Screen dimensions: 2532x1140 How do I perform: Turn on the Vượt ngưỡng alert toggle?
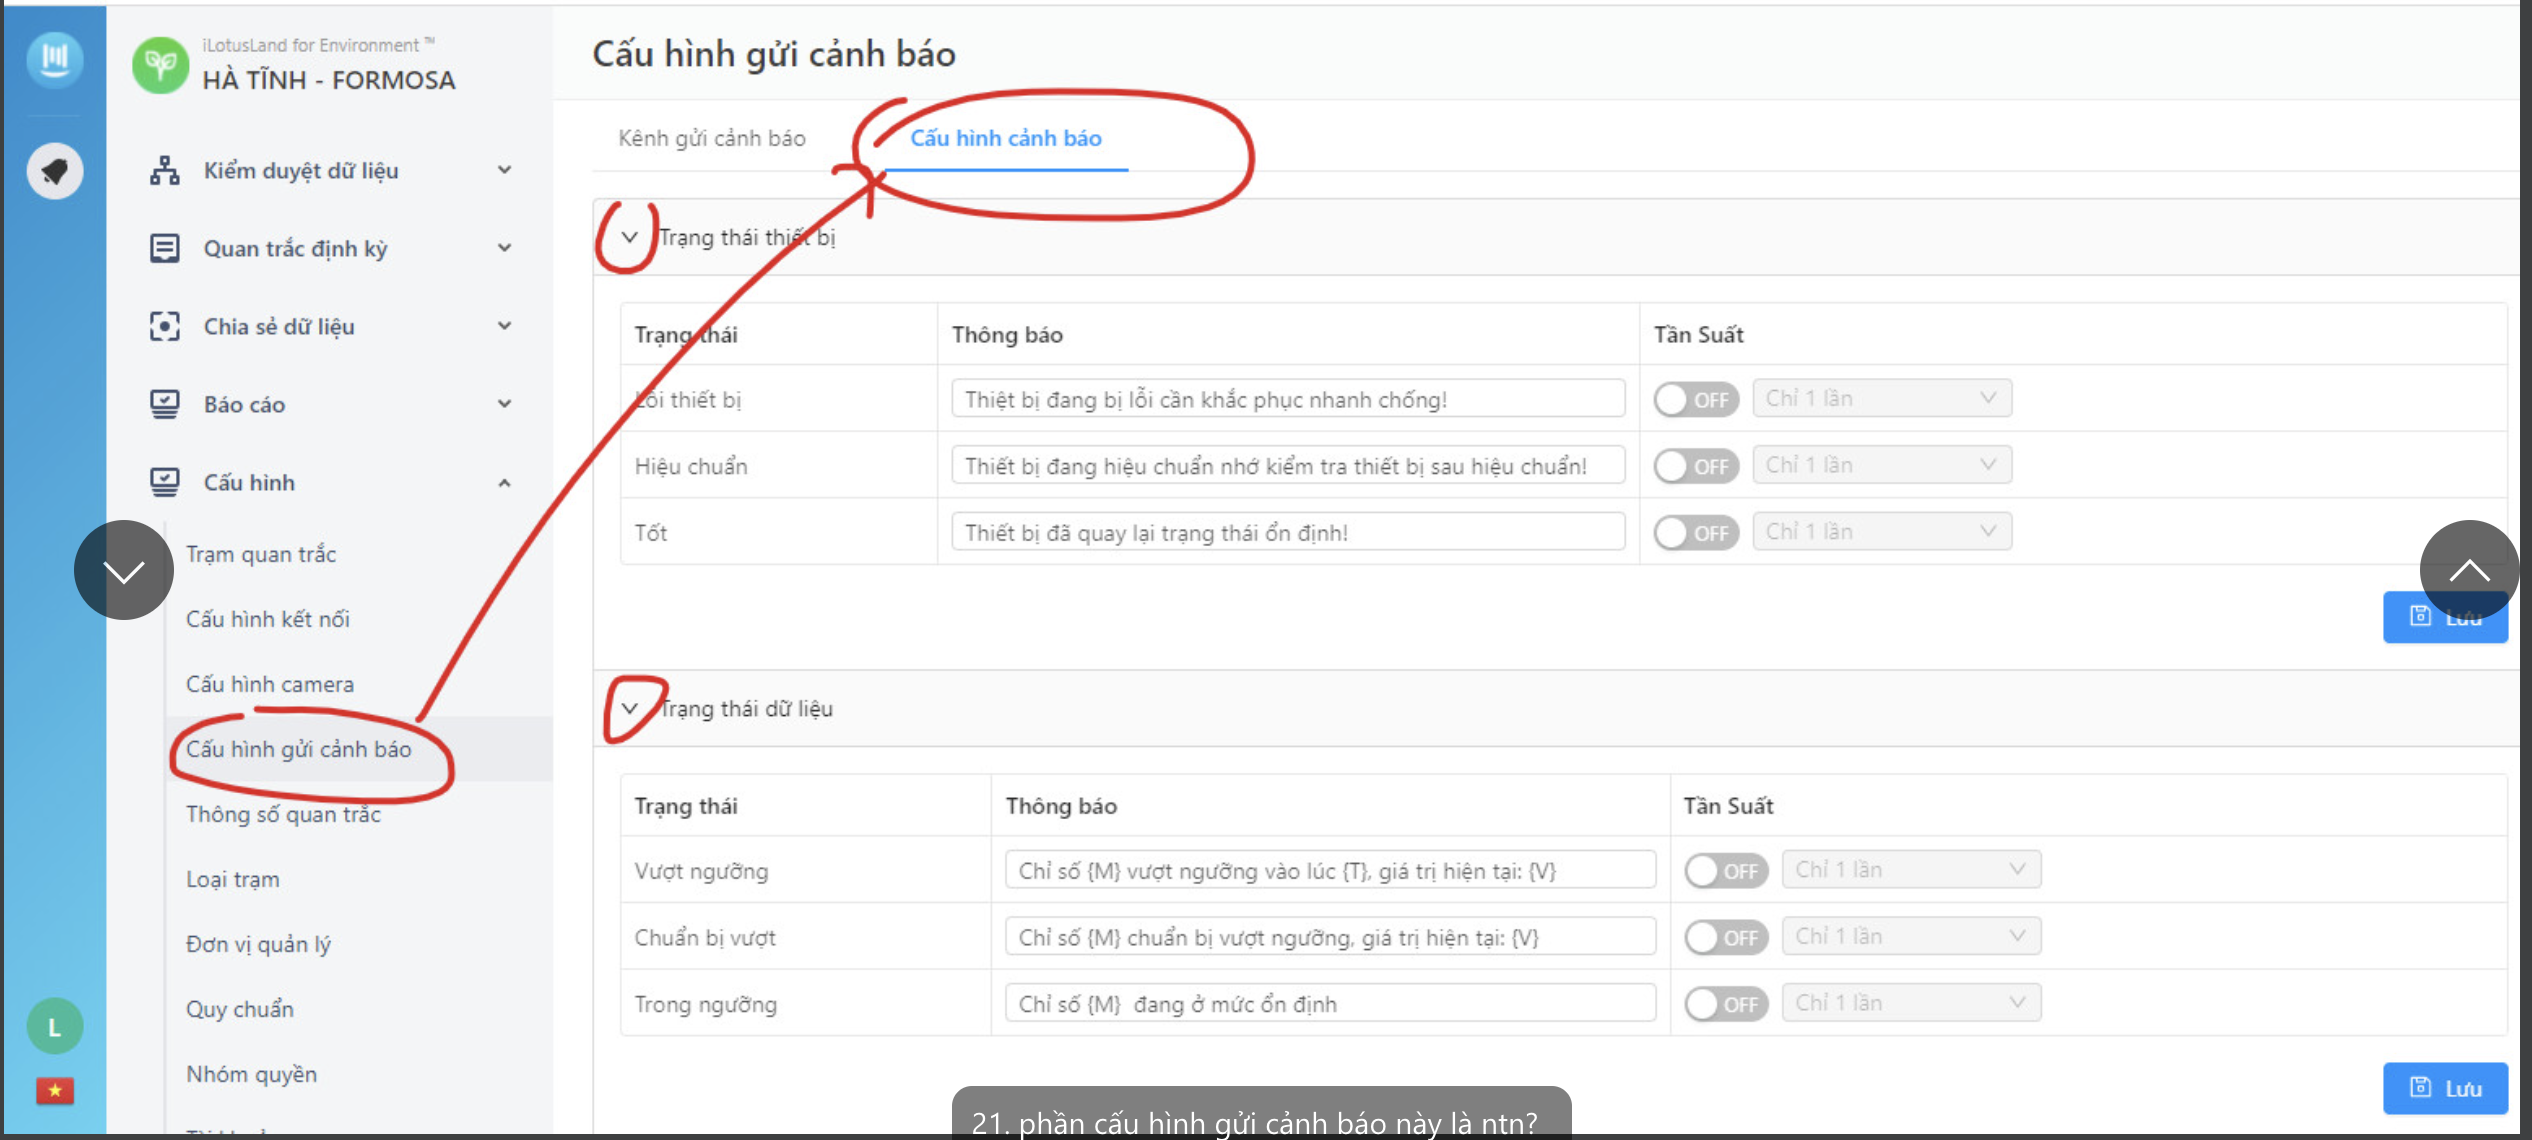1725,871
